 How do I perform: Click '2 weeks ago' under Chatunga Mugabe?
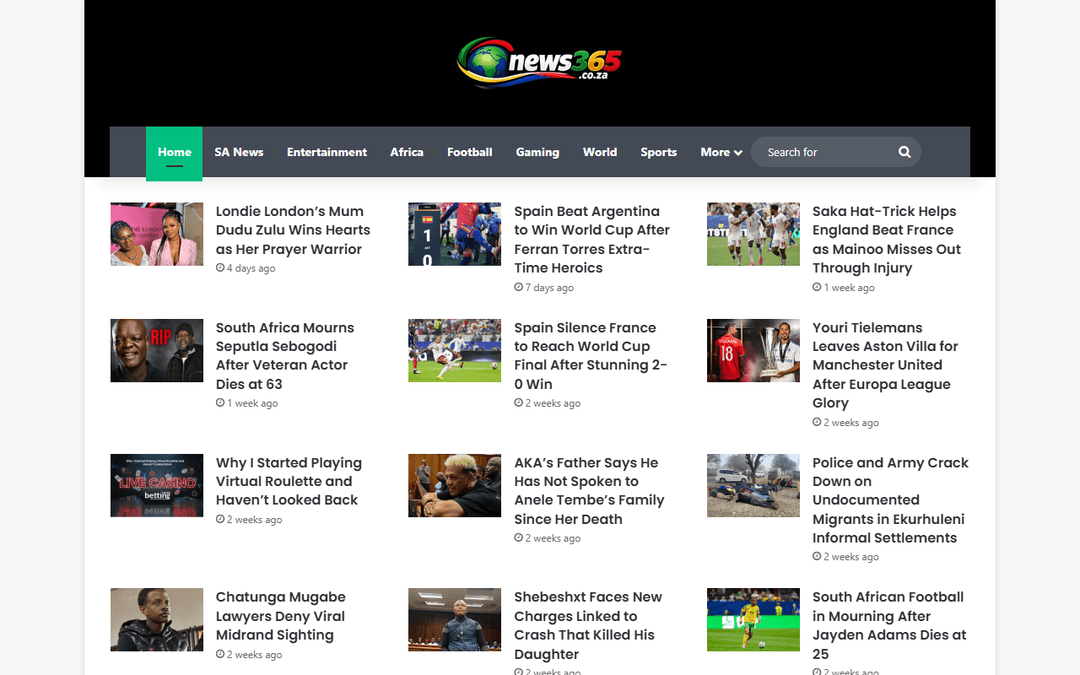pos(249,655)
